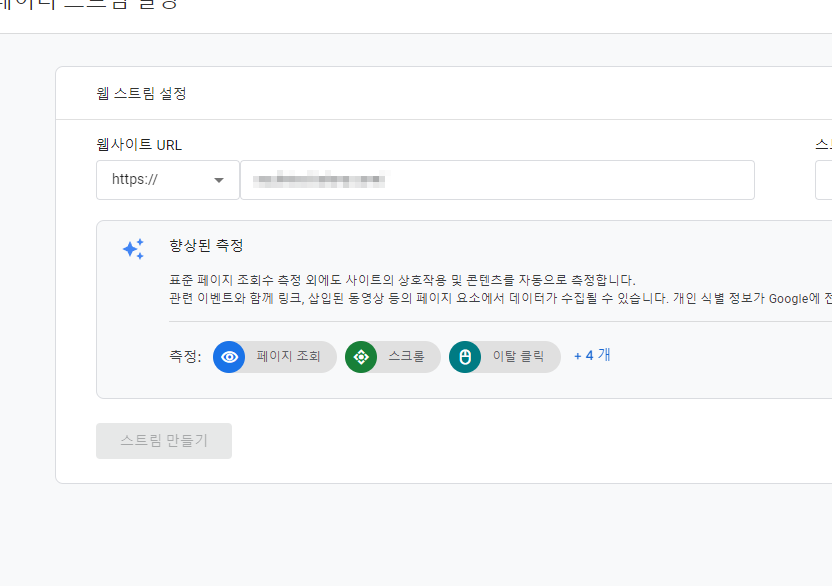Expand the + 4 개 more measurements link
832x586 pixels.
pyautogui.click(x=592, y=355)
